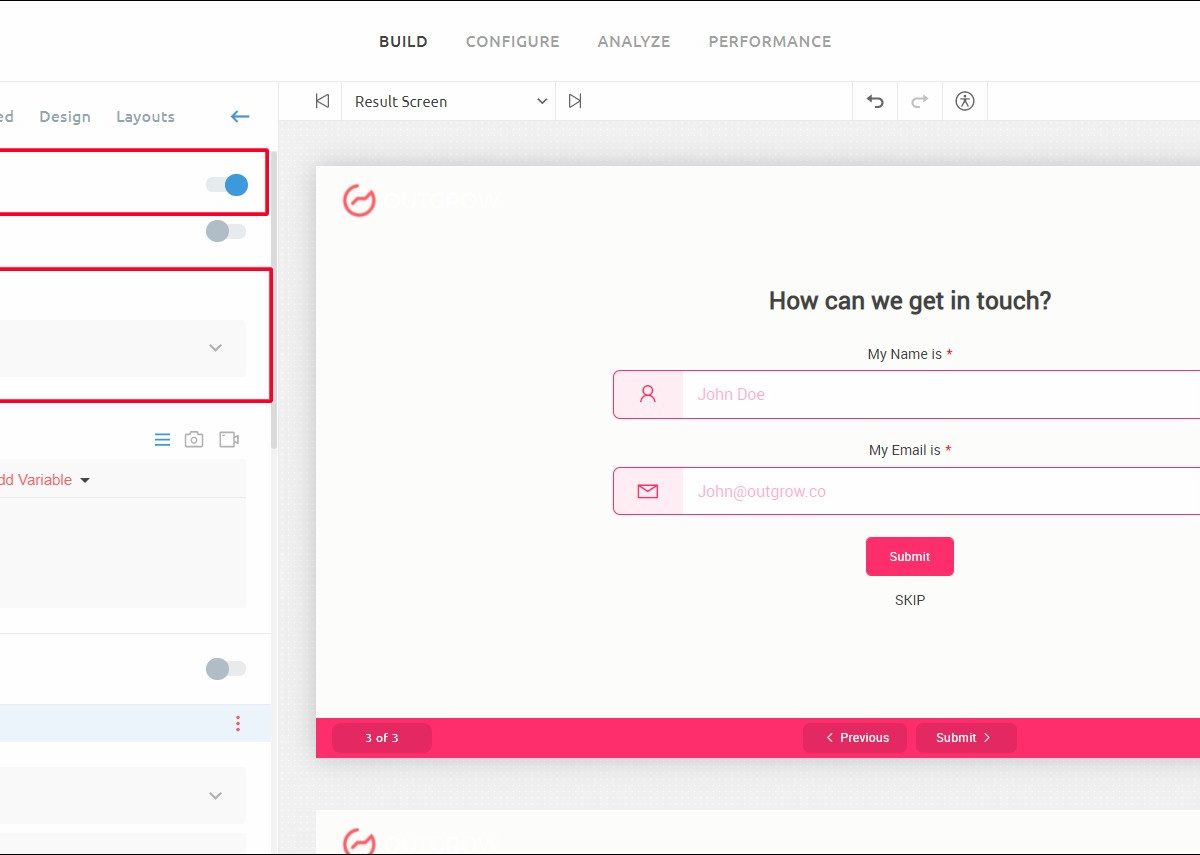Switch to the CONFIGURE tab
This screenshot has height=855, width=1200.
(512, 42)
